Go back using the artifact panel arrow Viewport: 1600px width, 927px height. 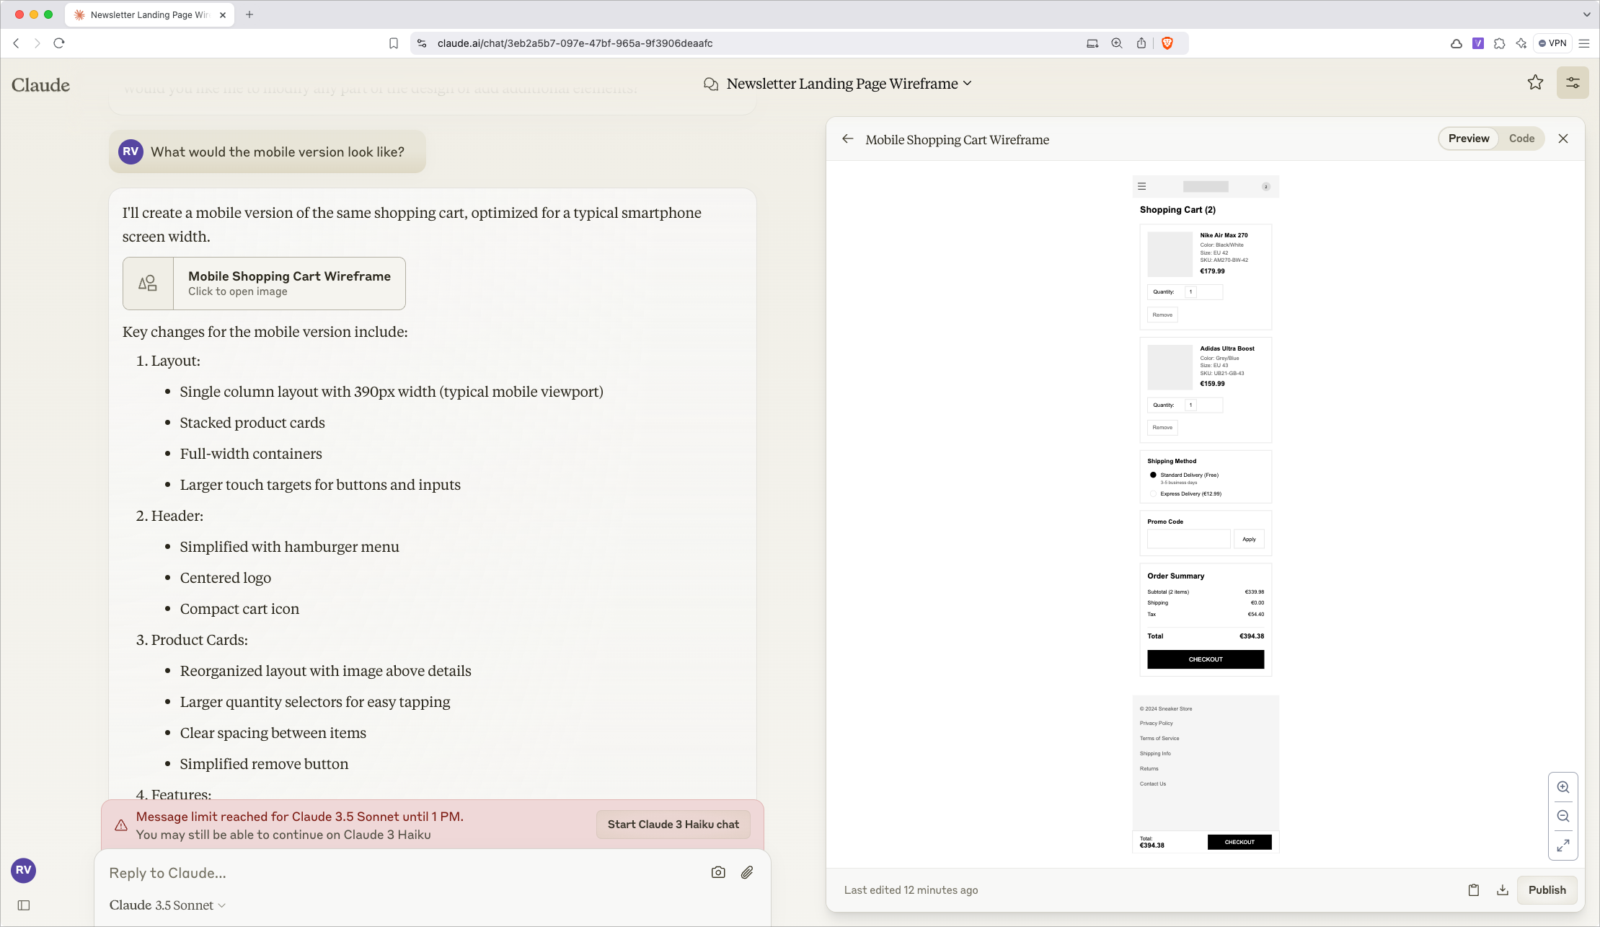pyautogui.click(x=848, y=139)
